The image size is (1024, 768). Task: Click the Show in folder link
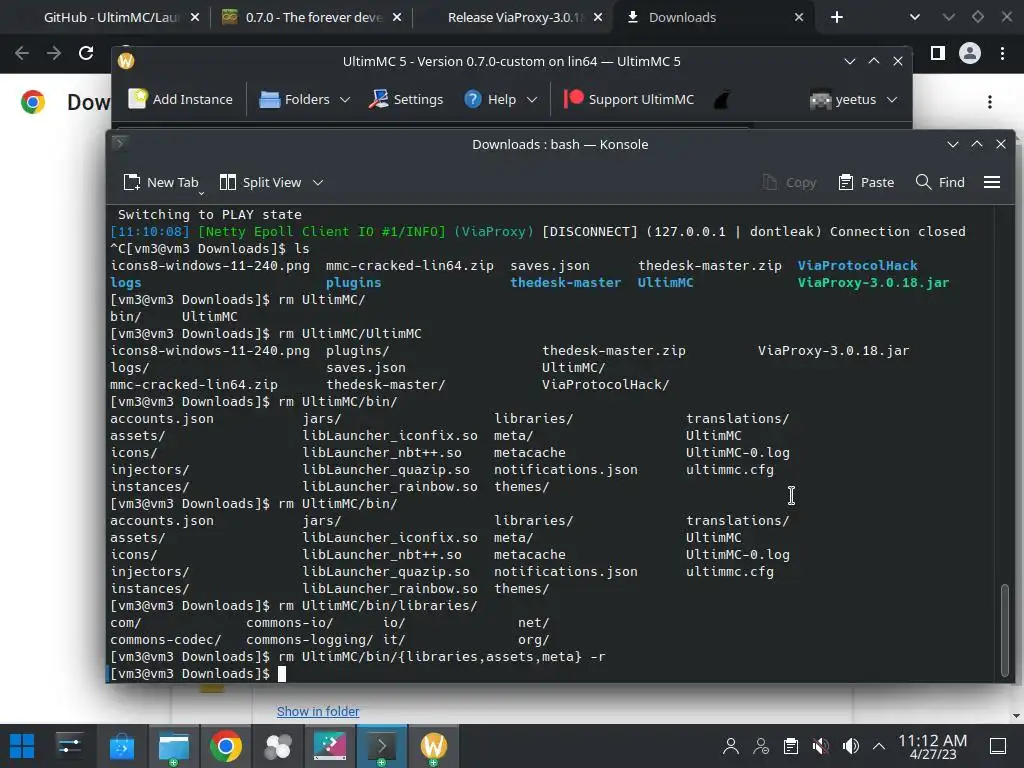(x=318, y=711)
